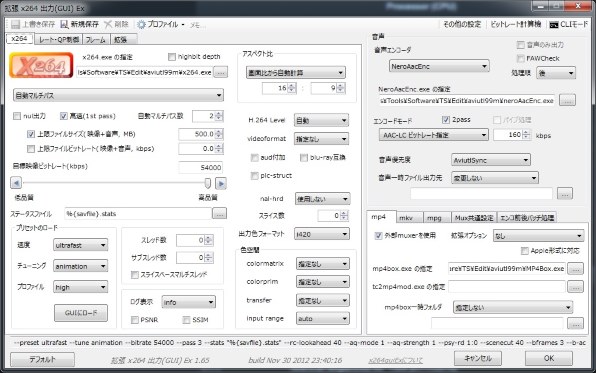Open the x264guiExについて link
Viewport: 596px width, 373px height.
pos(395,360)
